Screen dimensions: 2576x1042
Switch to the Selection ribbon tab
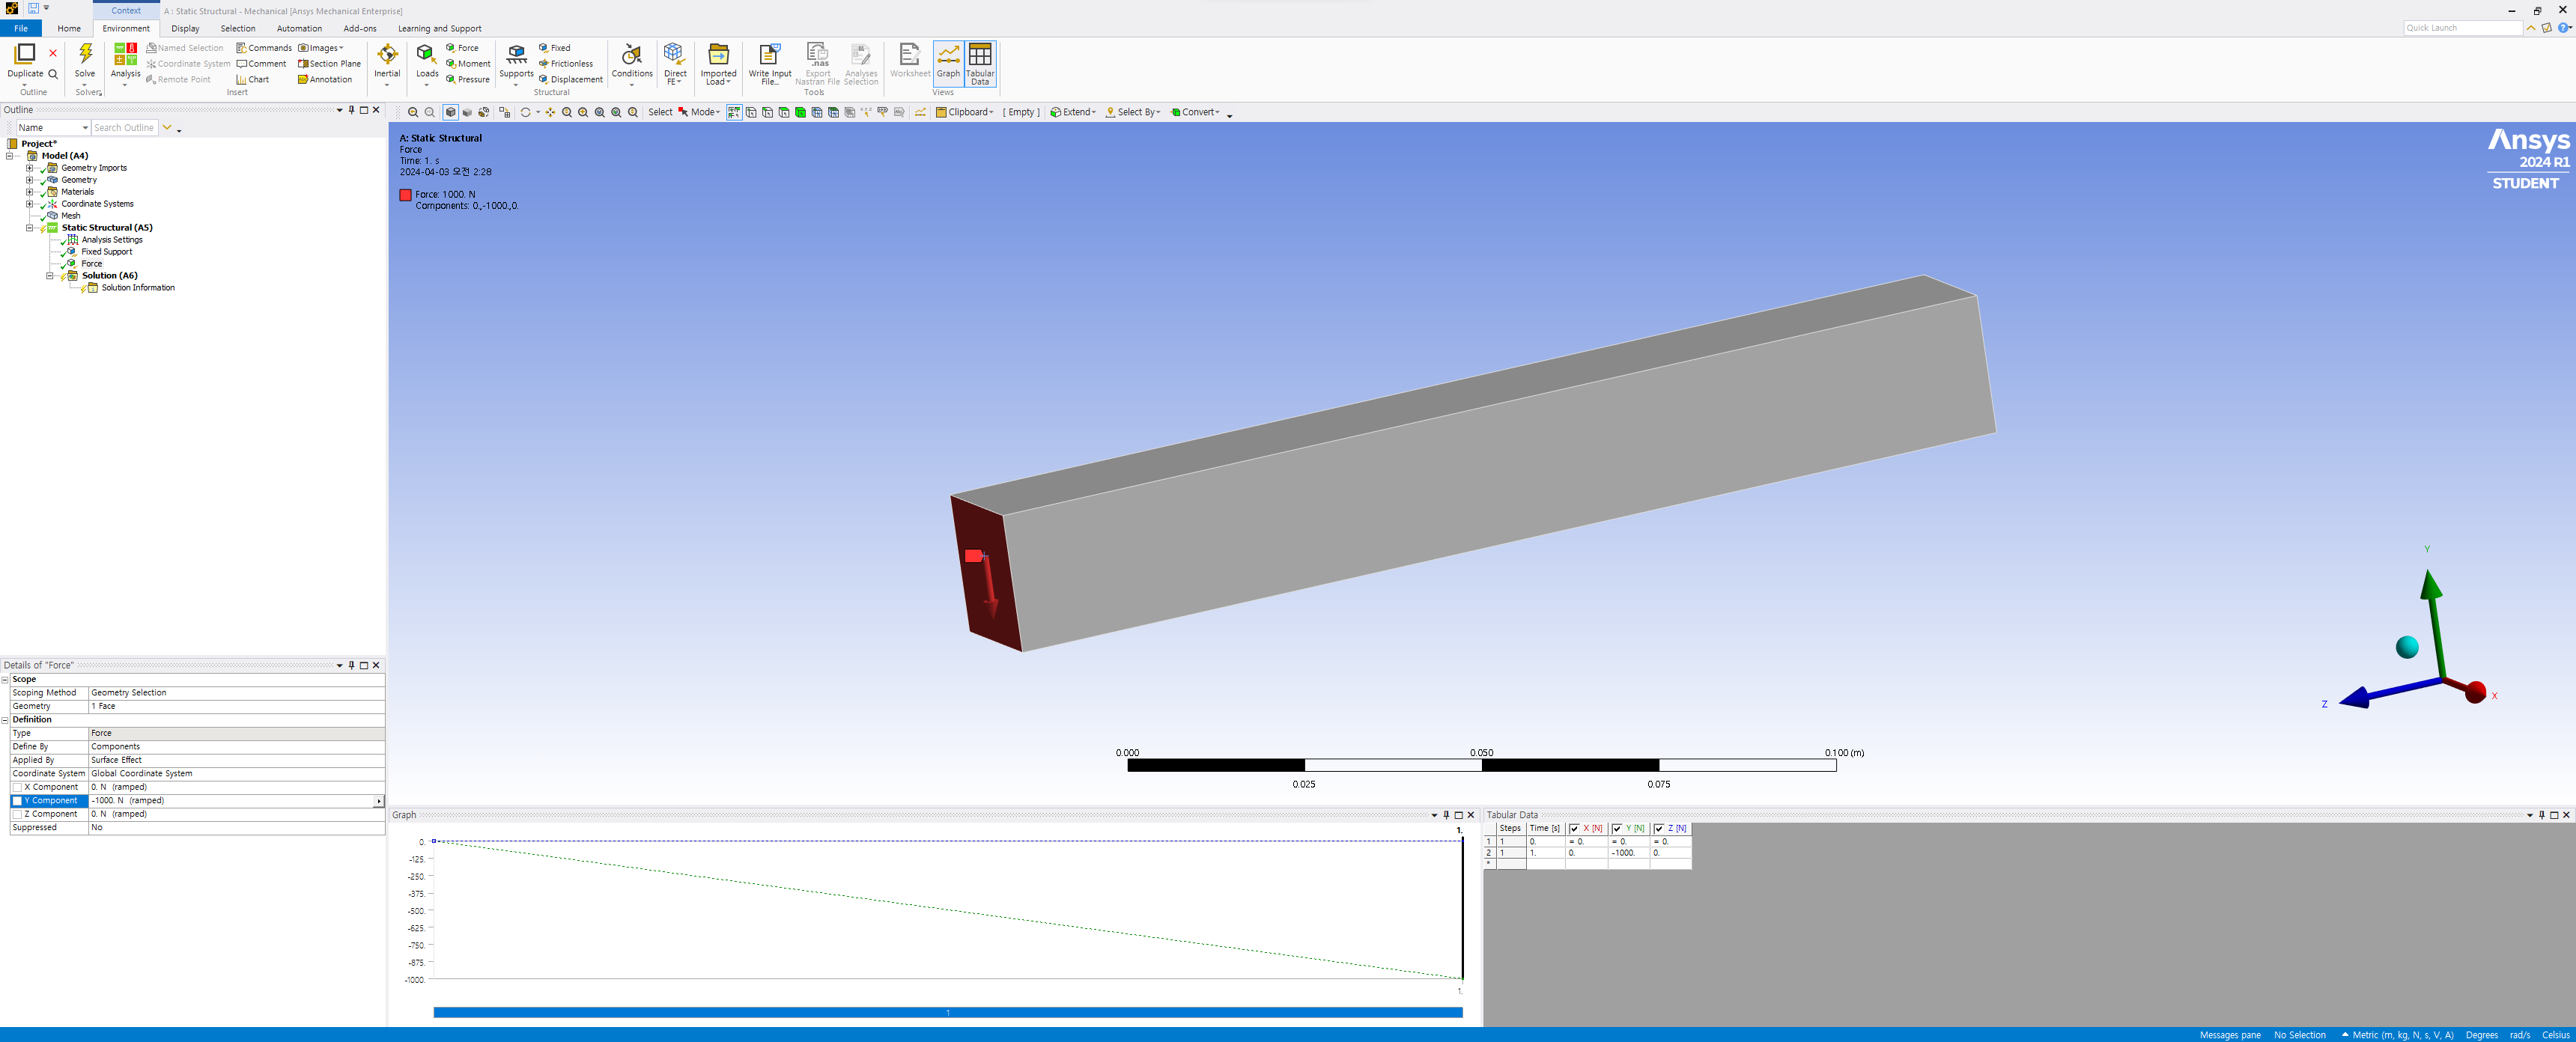(x=238, y=29)
